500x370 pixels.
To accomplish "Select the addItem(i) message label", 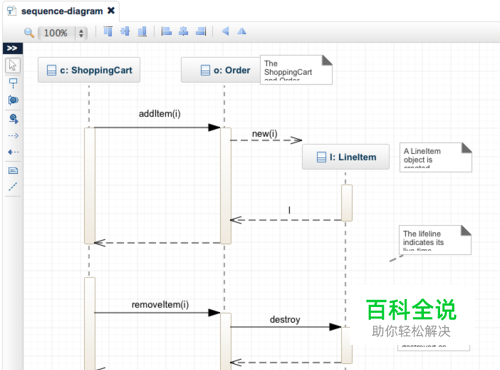I will click(160, 114).
